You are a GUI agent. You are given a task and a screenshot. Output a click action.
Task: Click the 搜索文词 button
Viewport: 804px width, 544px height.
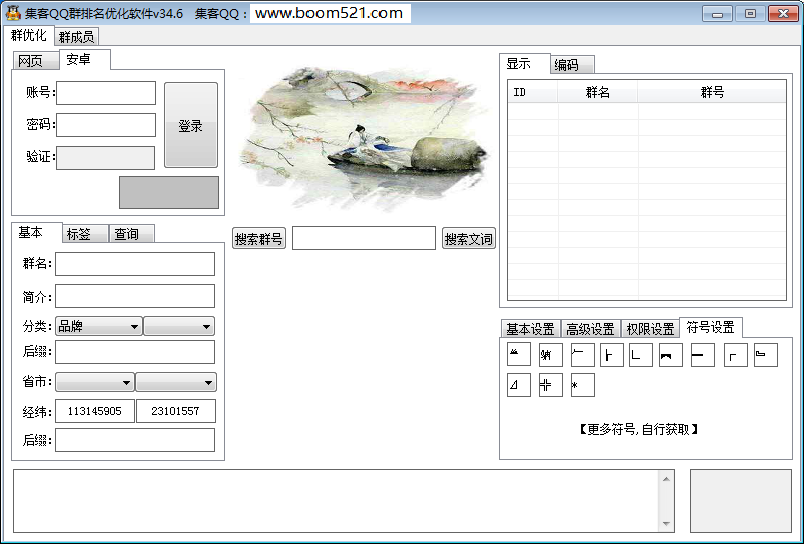[469, 238]
